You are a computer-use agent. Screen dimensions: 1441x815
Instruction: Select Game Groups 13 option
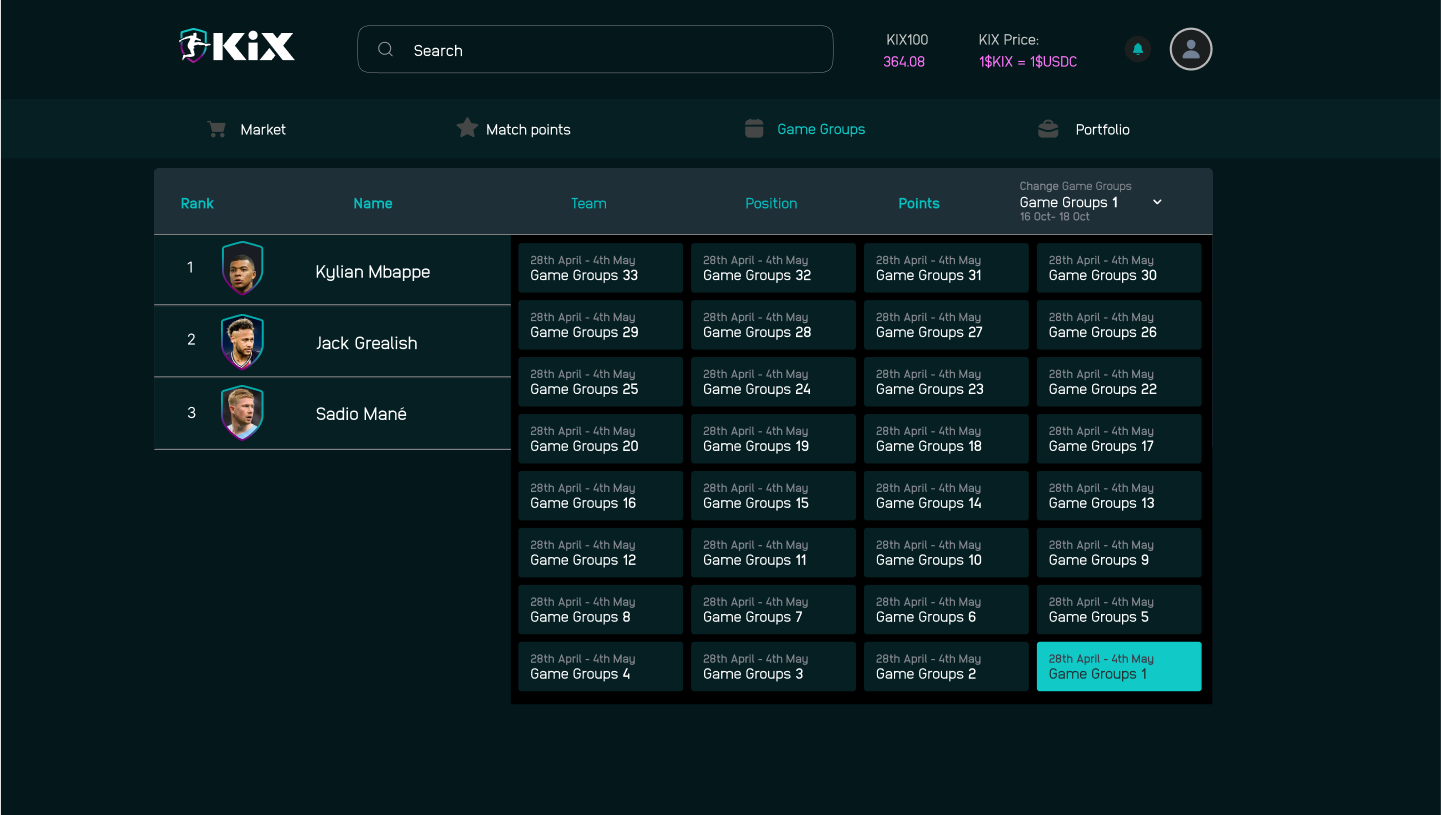[x=1119, y=496]
